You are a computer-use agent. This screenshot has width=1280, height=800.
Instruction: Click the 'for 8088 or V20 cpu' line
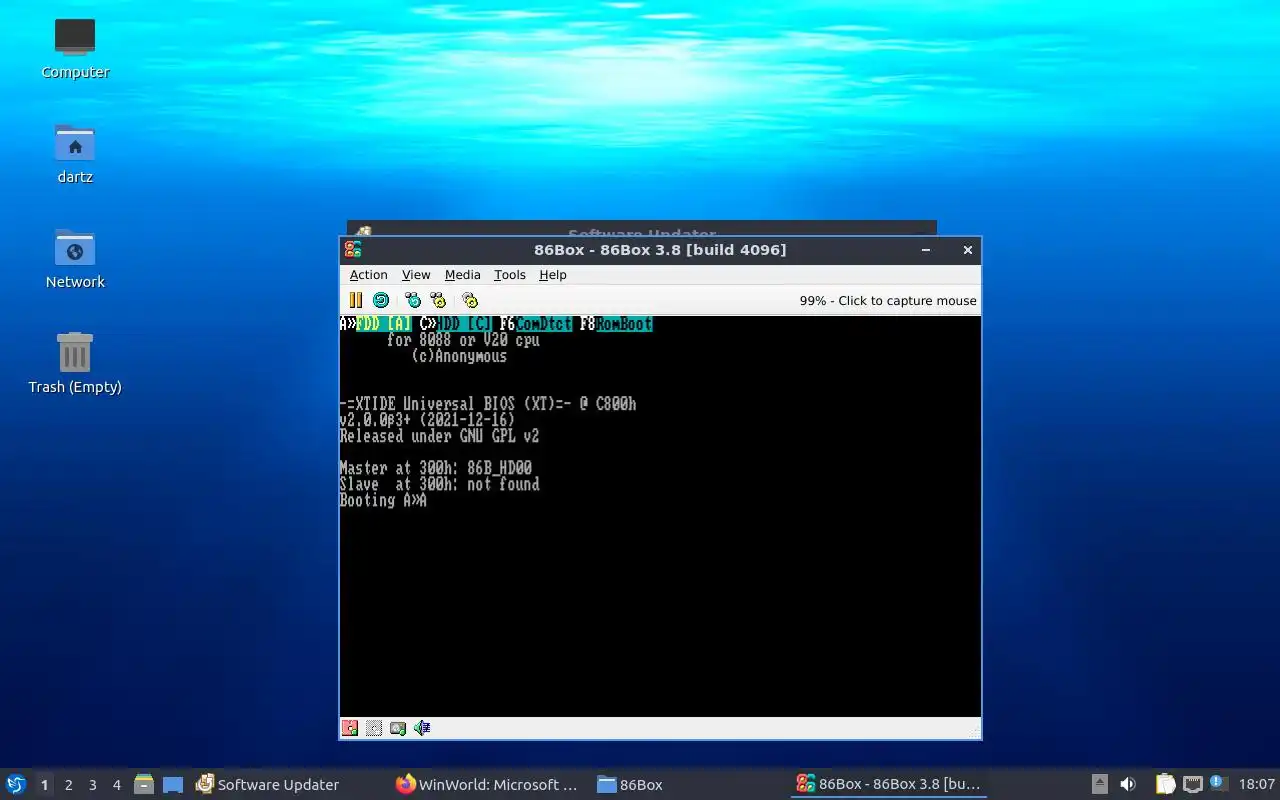464,340
